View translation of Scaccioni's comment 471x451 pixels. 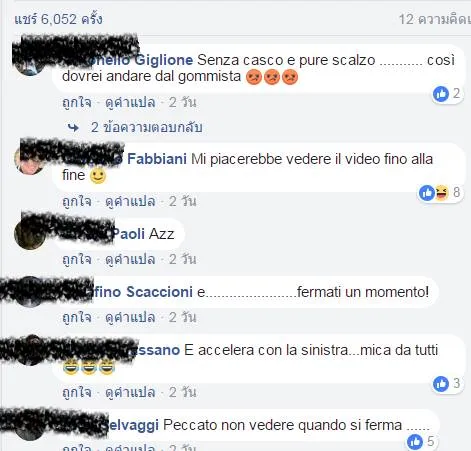(x=130, y=317)
